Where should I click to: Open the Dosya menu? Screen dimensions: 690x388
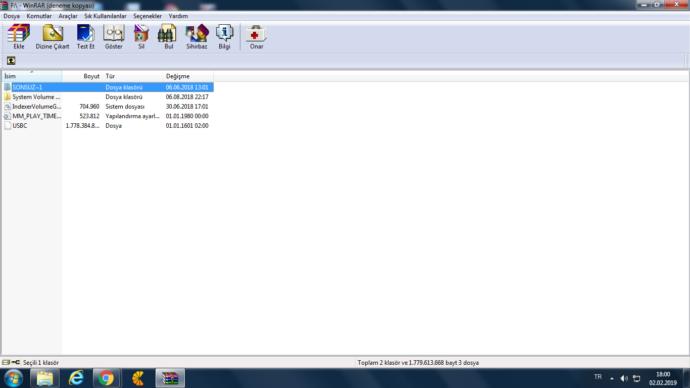11,16
